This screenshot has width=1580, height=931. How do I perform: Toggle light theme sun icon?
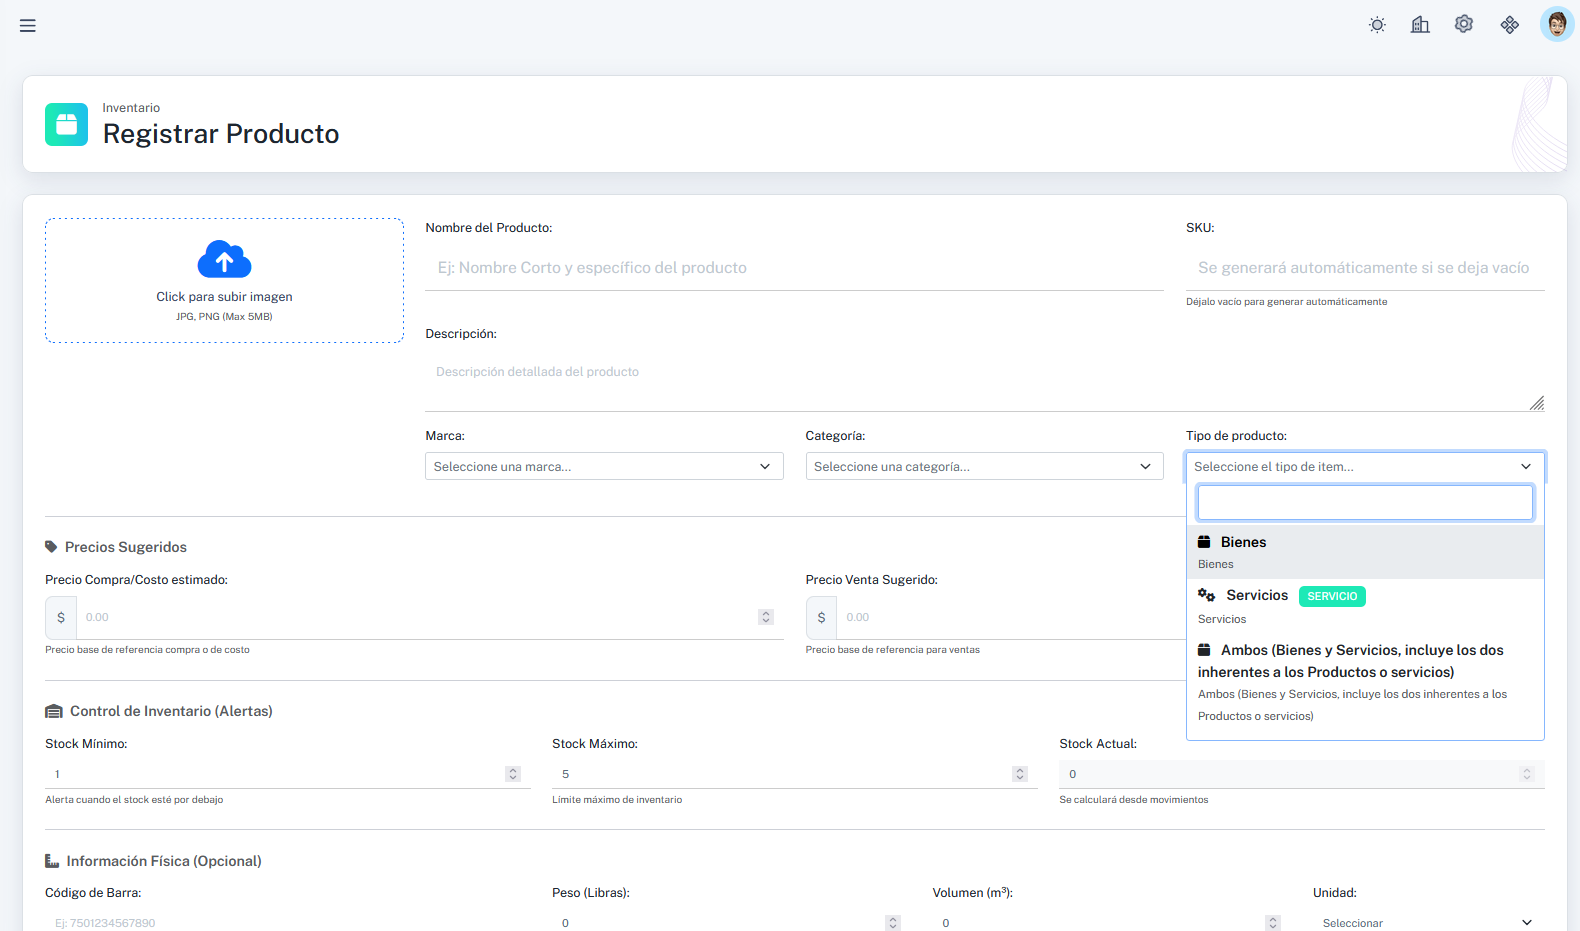1377,25
